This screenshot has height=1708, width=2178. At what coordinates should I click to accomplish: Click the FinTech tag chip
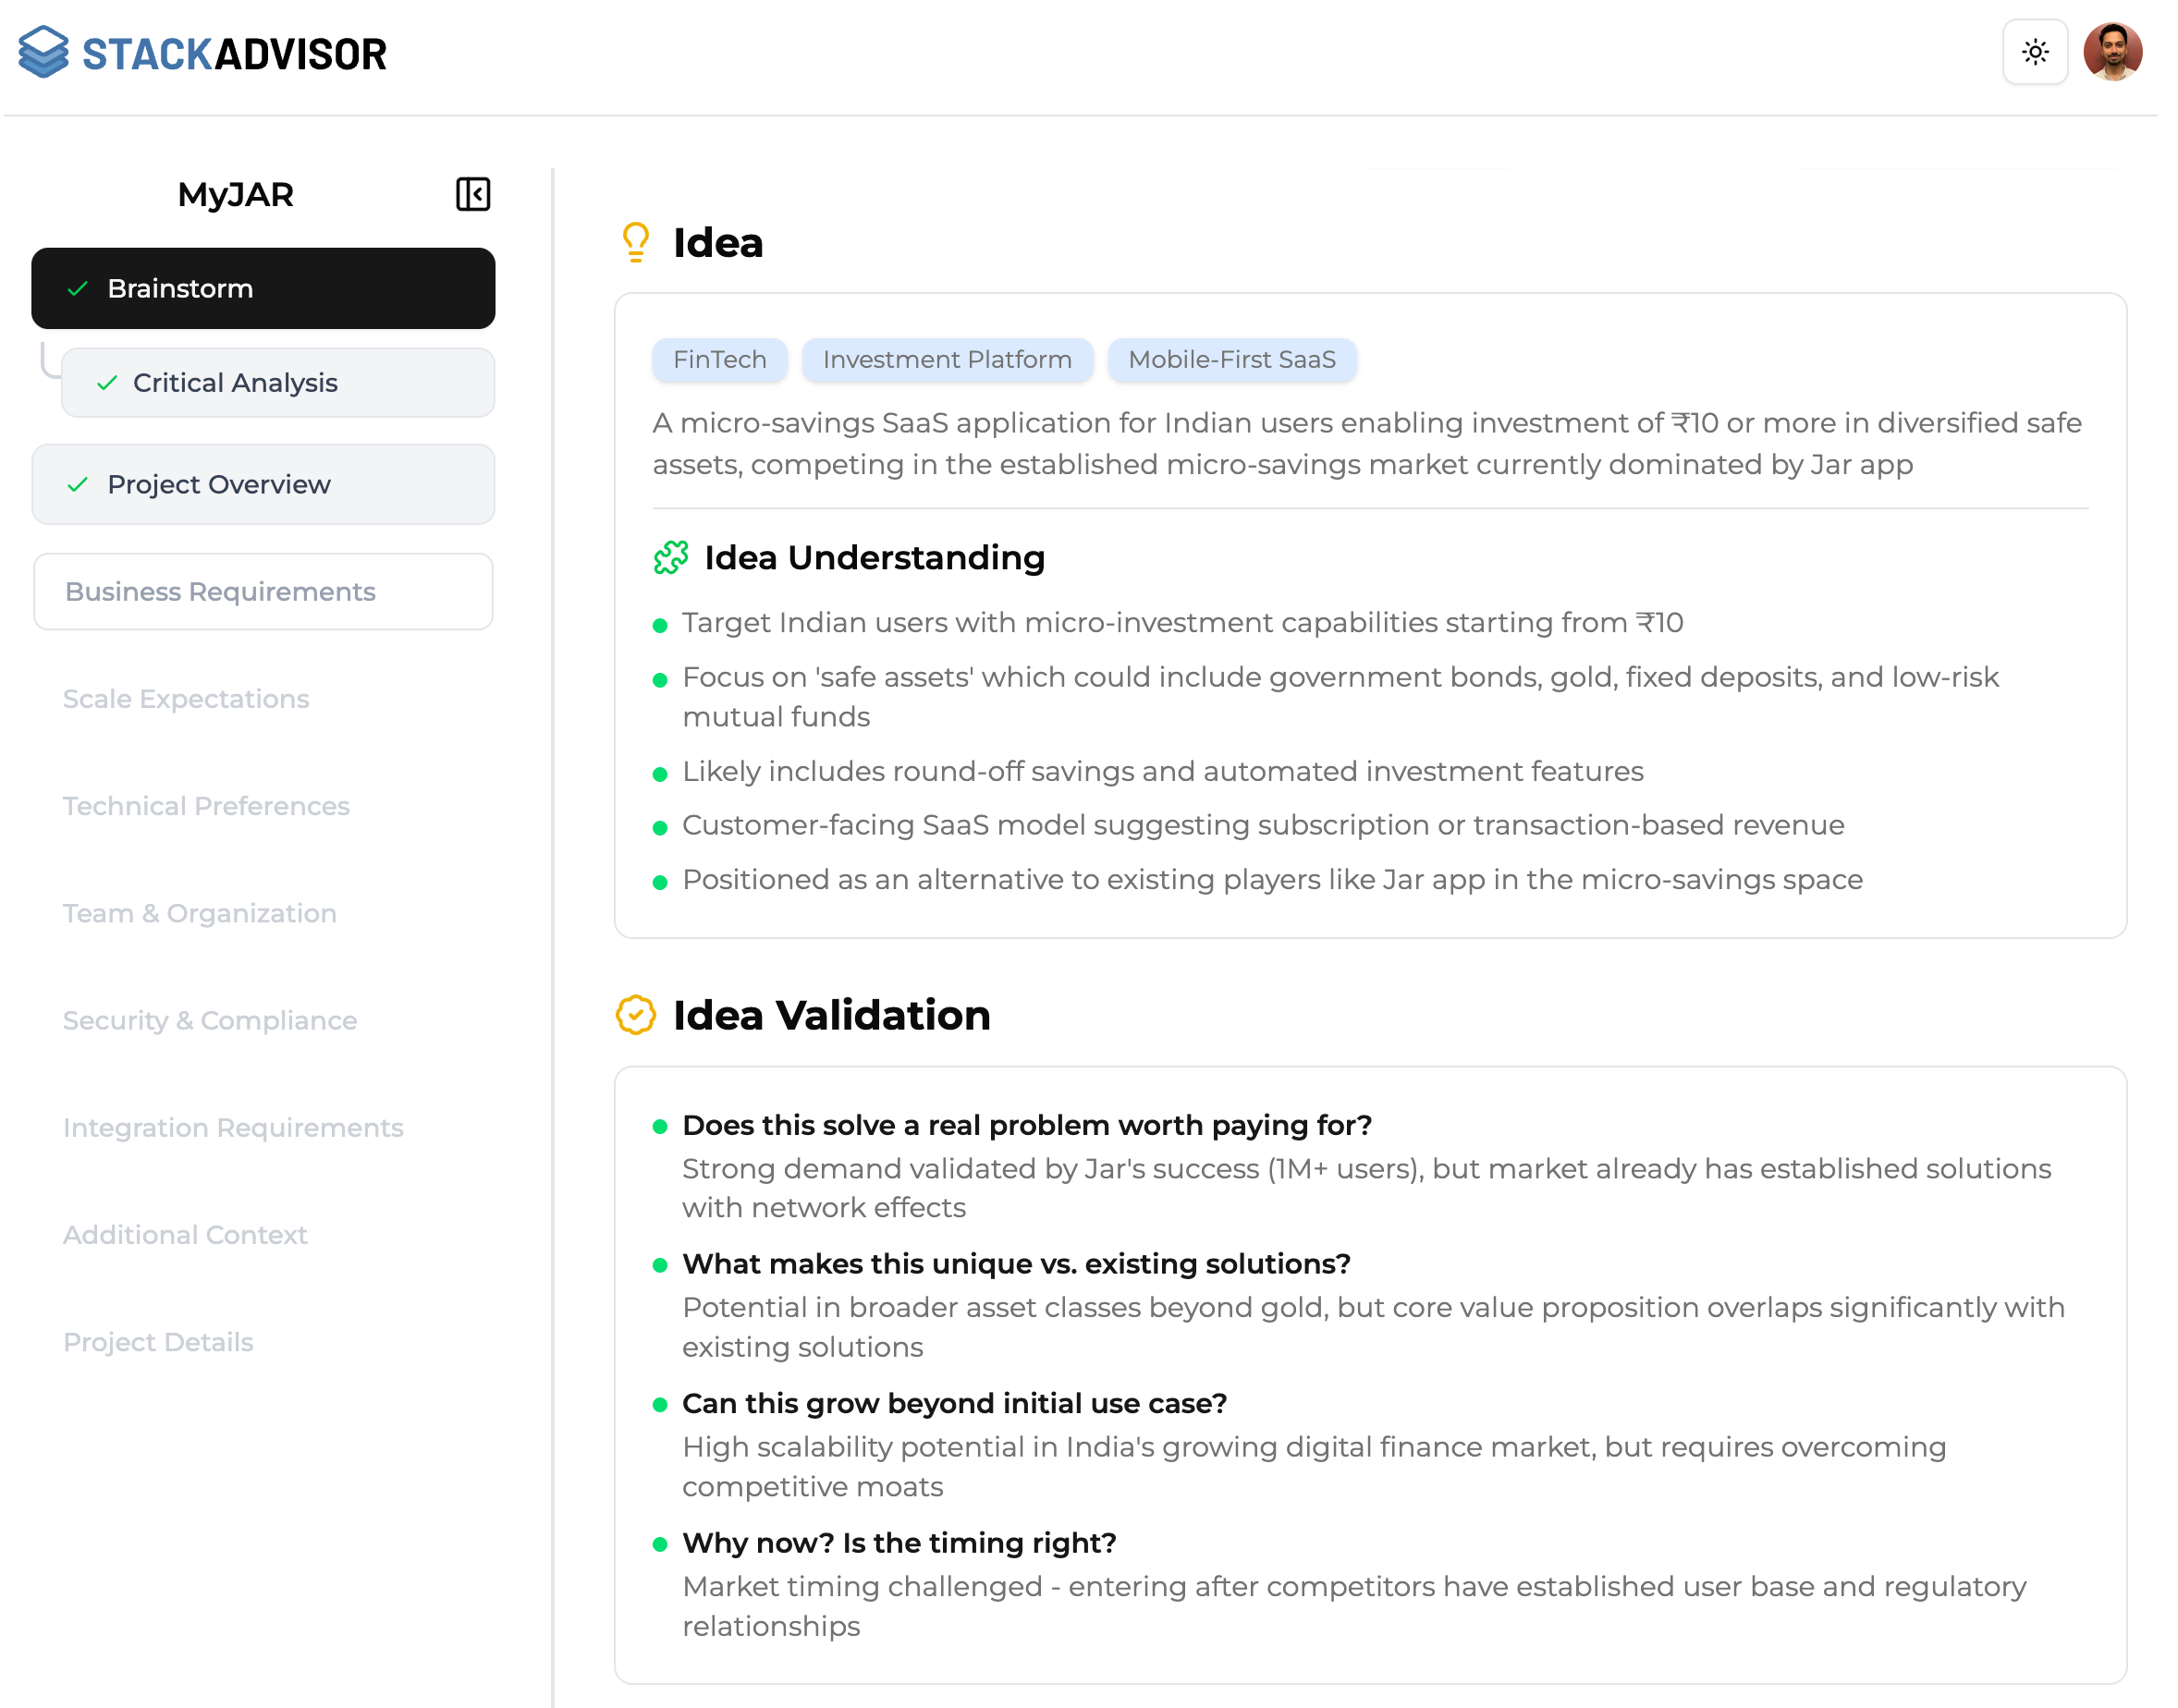[720, 360]
